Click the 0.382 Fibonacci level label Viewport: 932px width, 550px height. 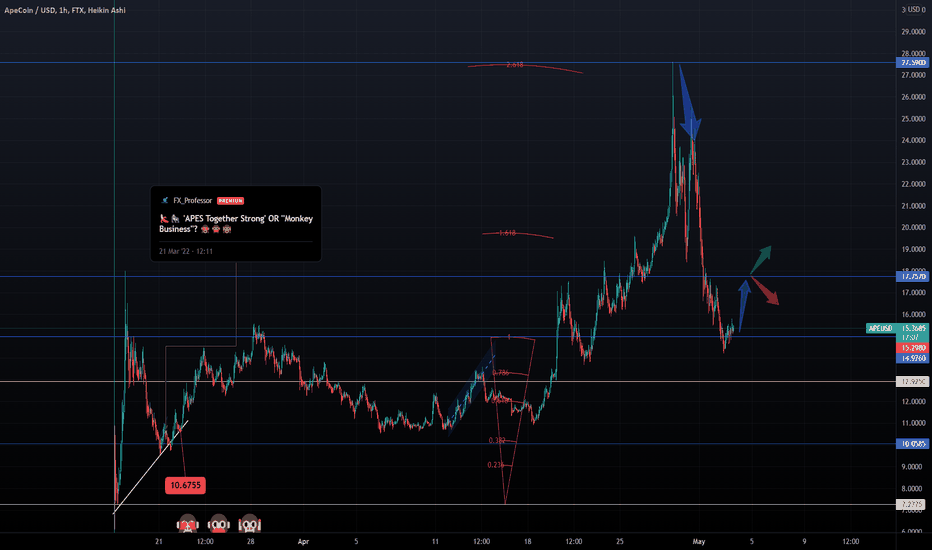pos(497,441)
